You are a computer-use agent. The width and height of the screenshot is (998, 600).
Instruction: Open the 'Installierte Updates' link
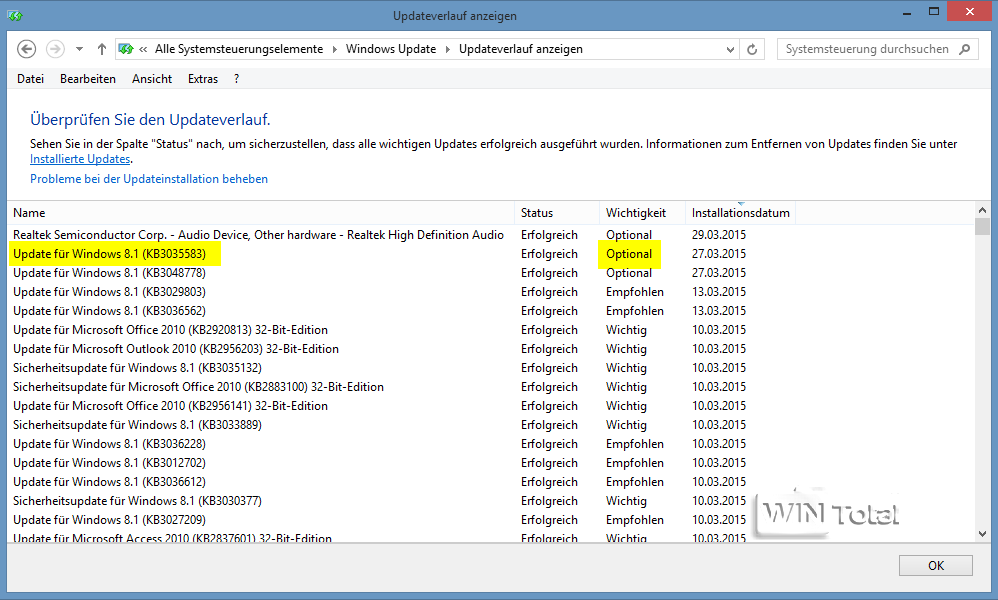(x=80, y=159)
